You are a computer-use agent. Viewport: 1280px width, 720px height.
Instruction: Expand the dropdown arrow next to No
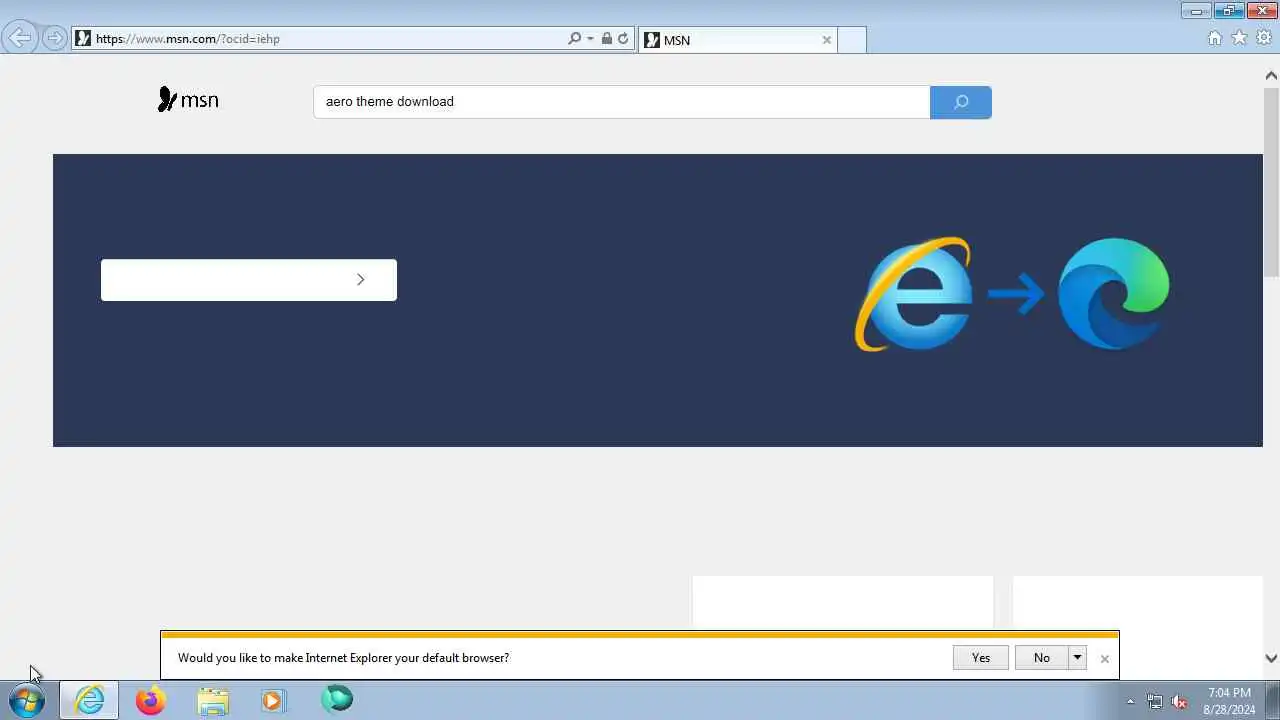(1077, 657)
